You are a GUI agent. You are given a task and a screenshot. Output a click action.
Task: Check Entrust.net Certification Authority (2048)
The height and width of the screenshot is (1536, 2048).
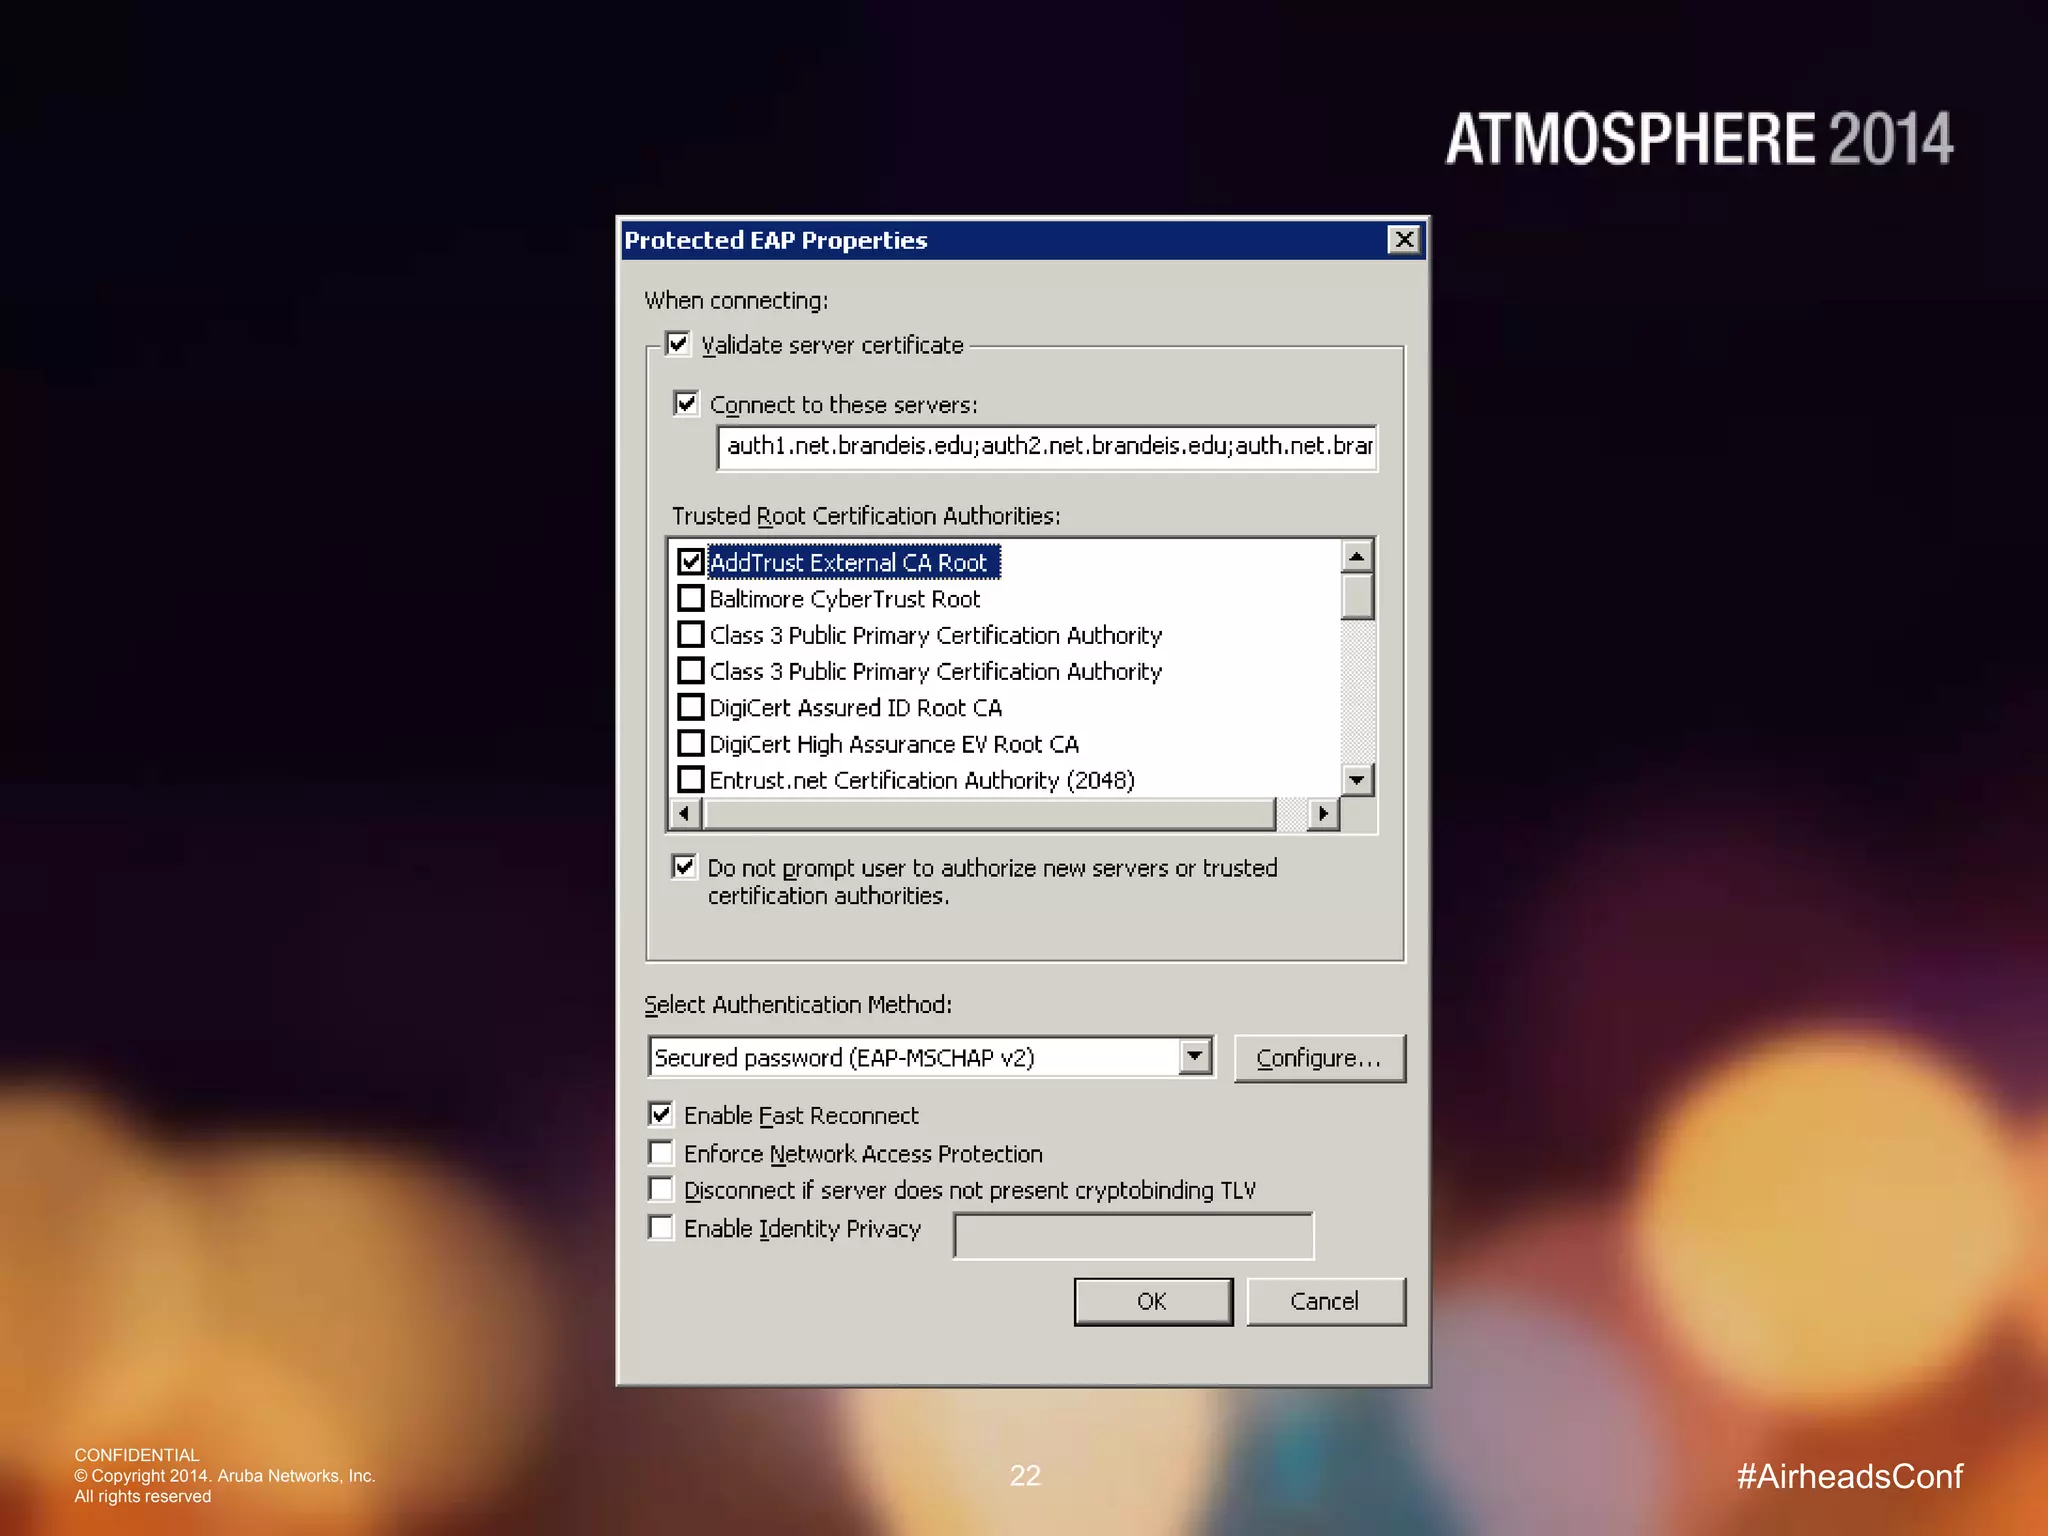(691, 780)
